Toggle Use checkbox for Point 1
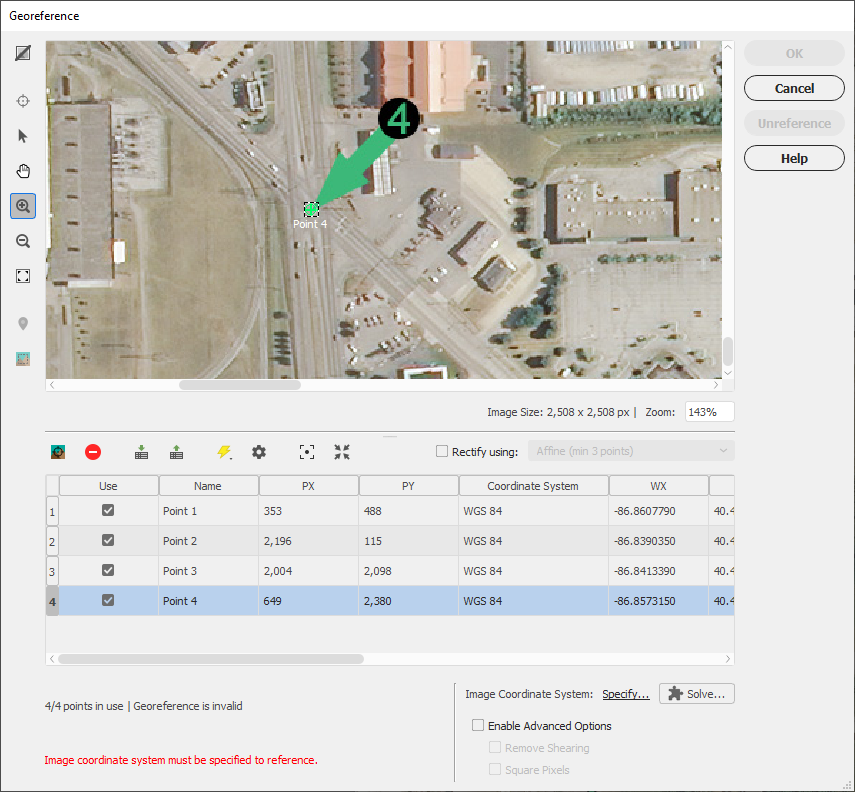The height and width of the screenshot is (792, 855). pos(108,511)
